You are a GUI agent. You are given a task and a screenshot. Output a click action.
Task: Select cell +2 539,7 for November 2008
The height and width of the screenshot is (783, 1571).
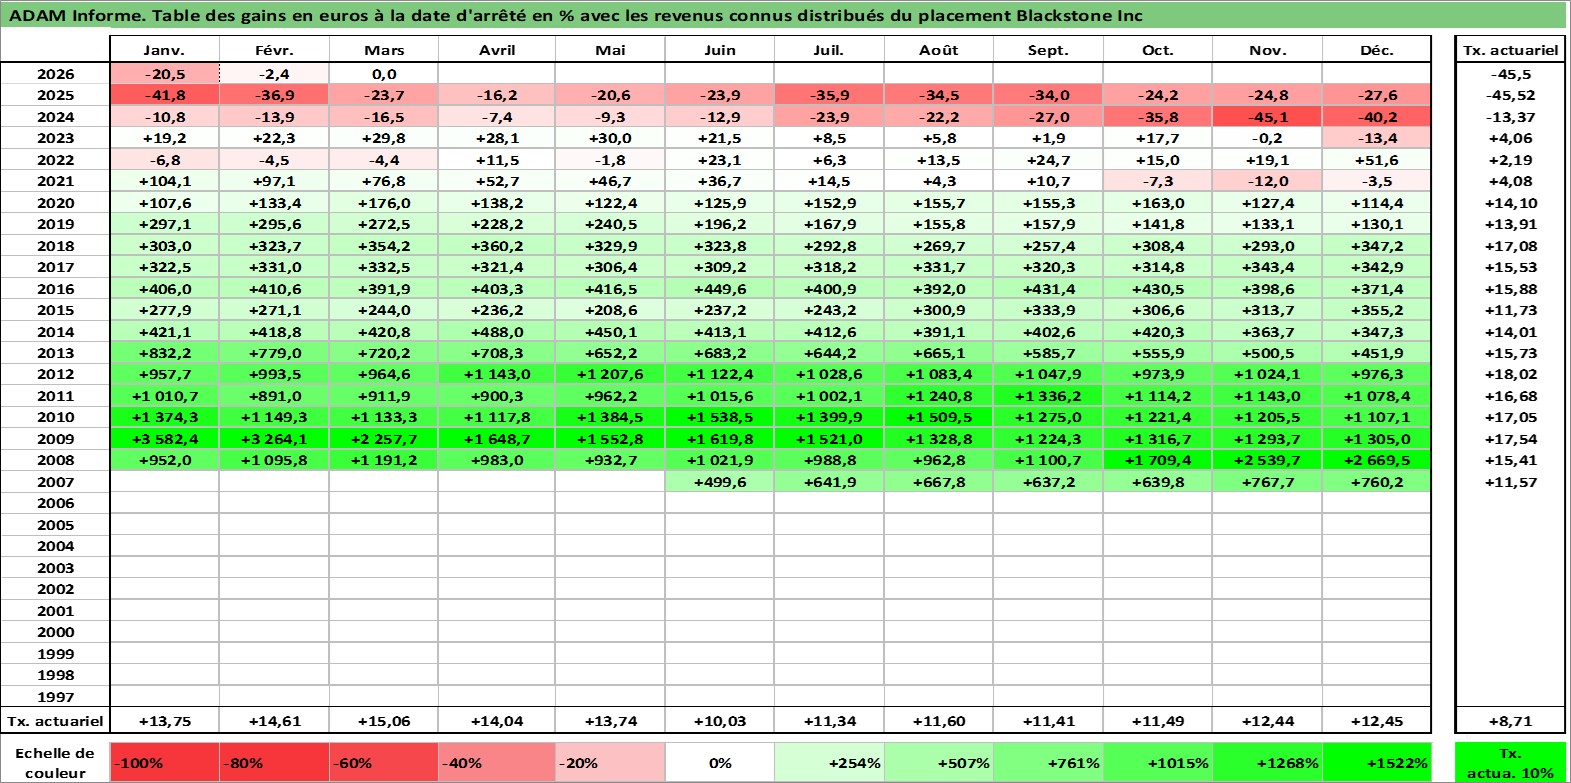click(x=1267, y=460)
